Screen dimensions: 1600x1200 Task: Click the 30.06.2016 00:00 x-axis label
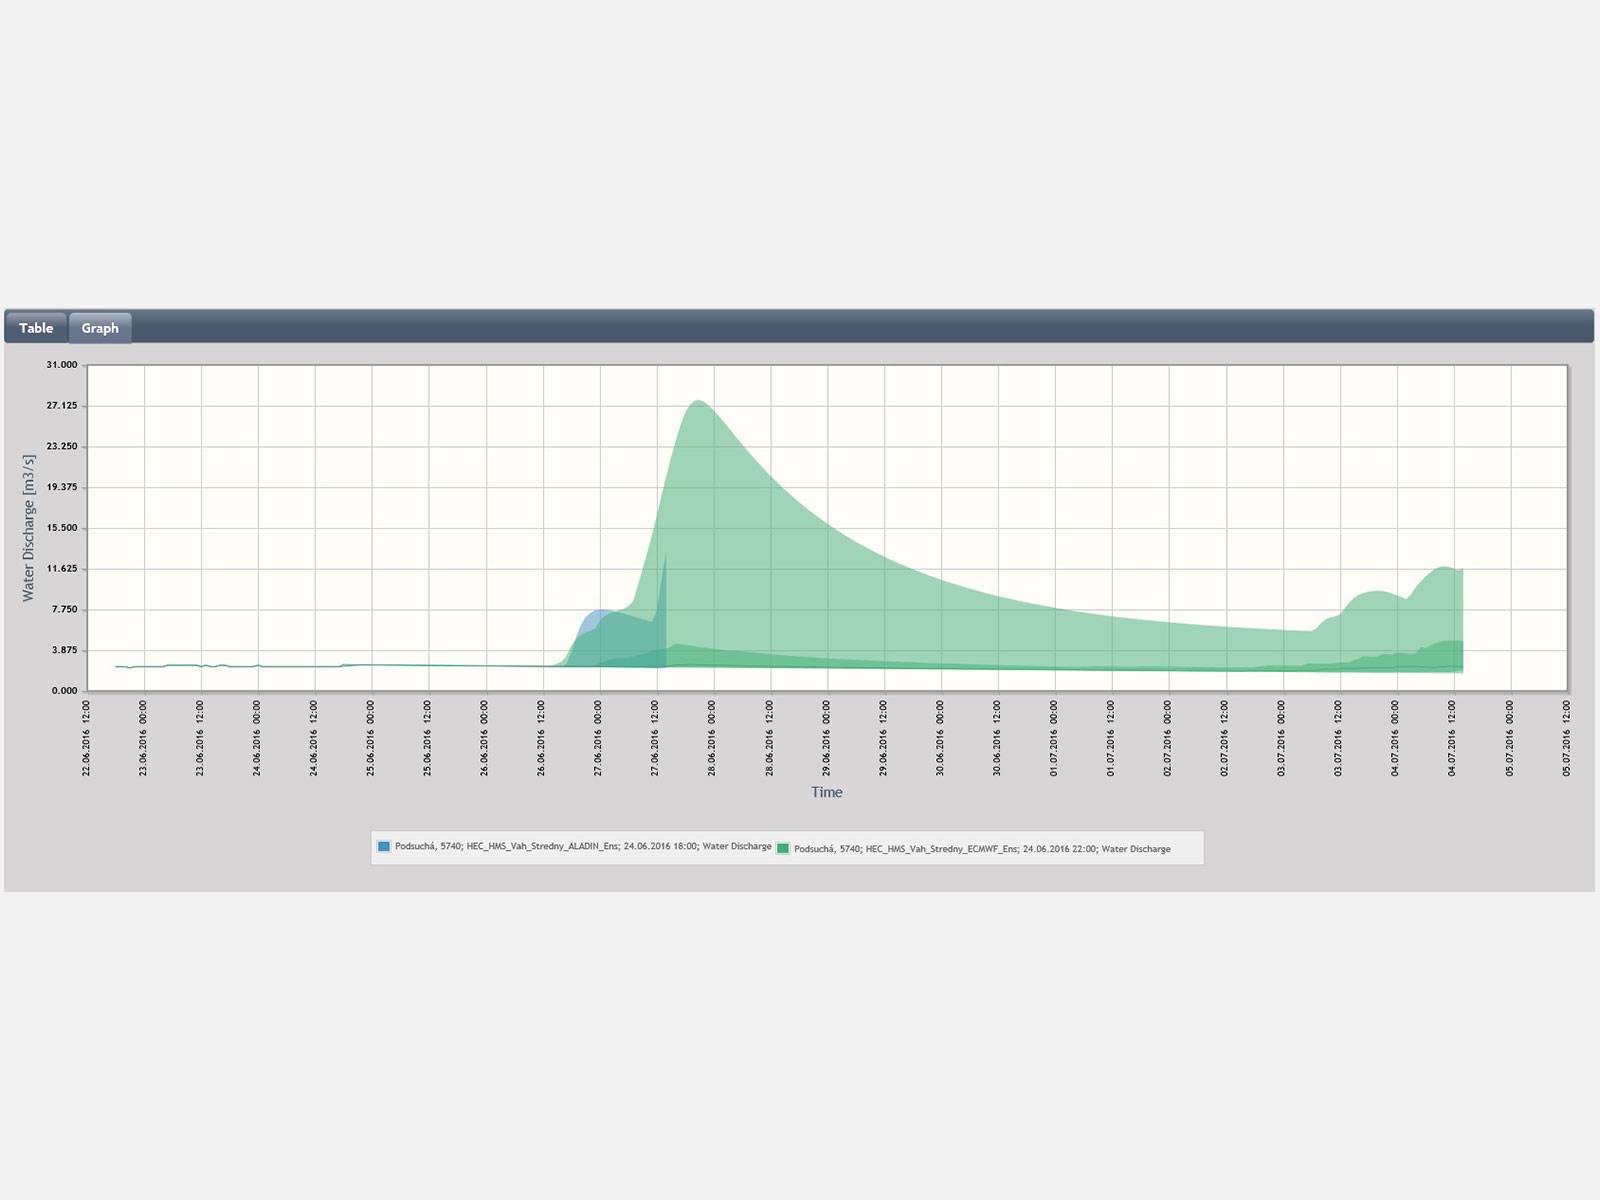(x=941, y=738)
